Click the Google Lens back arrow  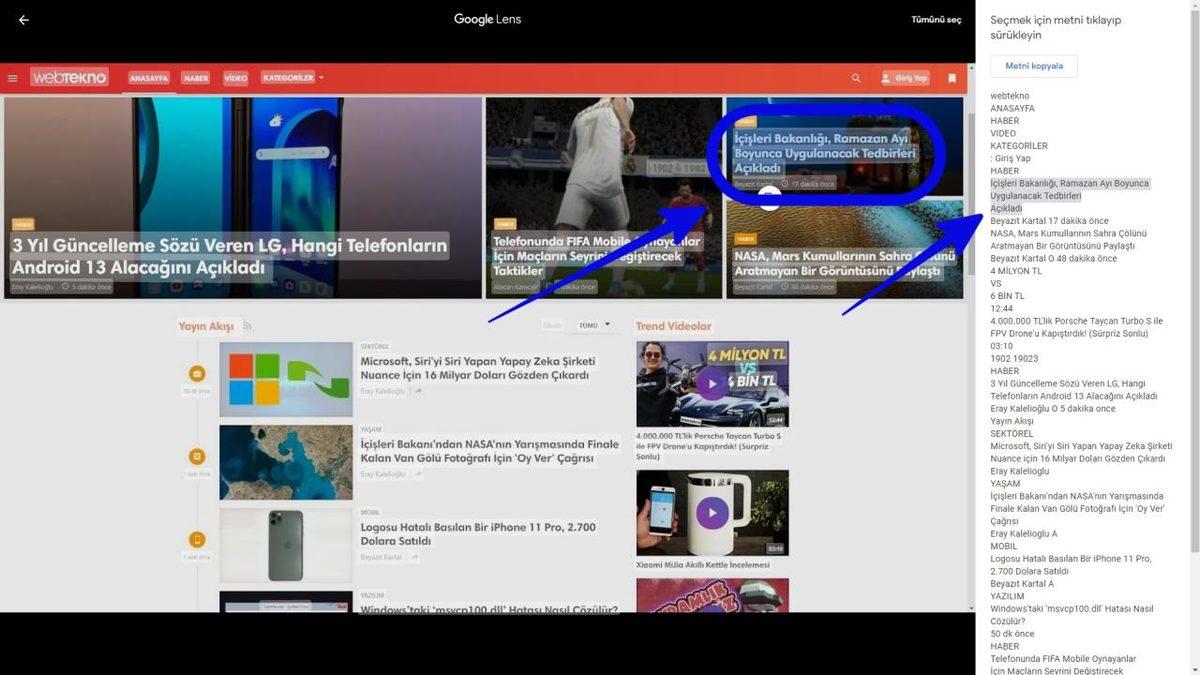click(x=24, y=20)
